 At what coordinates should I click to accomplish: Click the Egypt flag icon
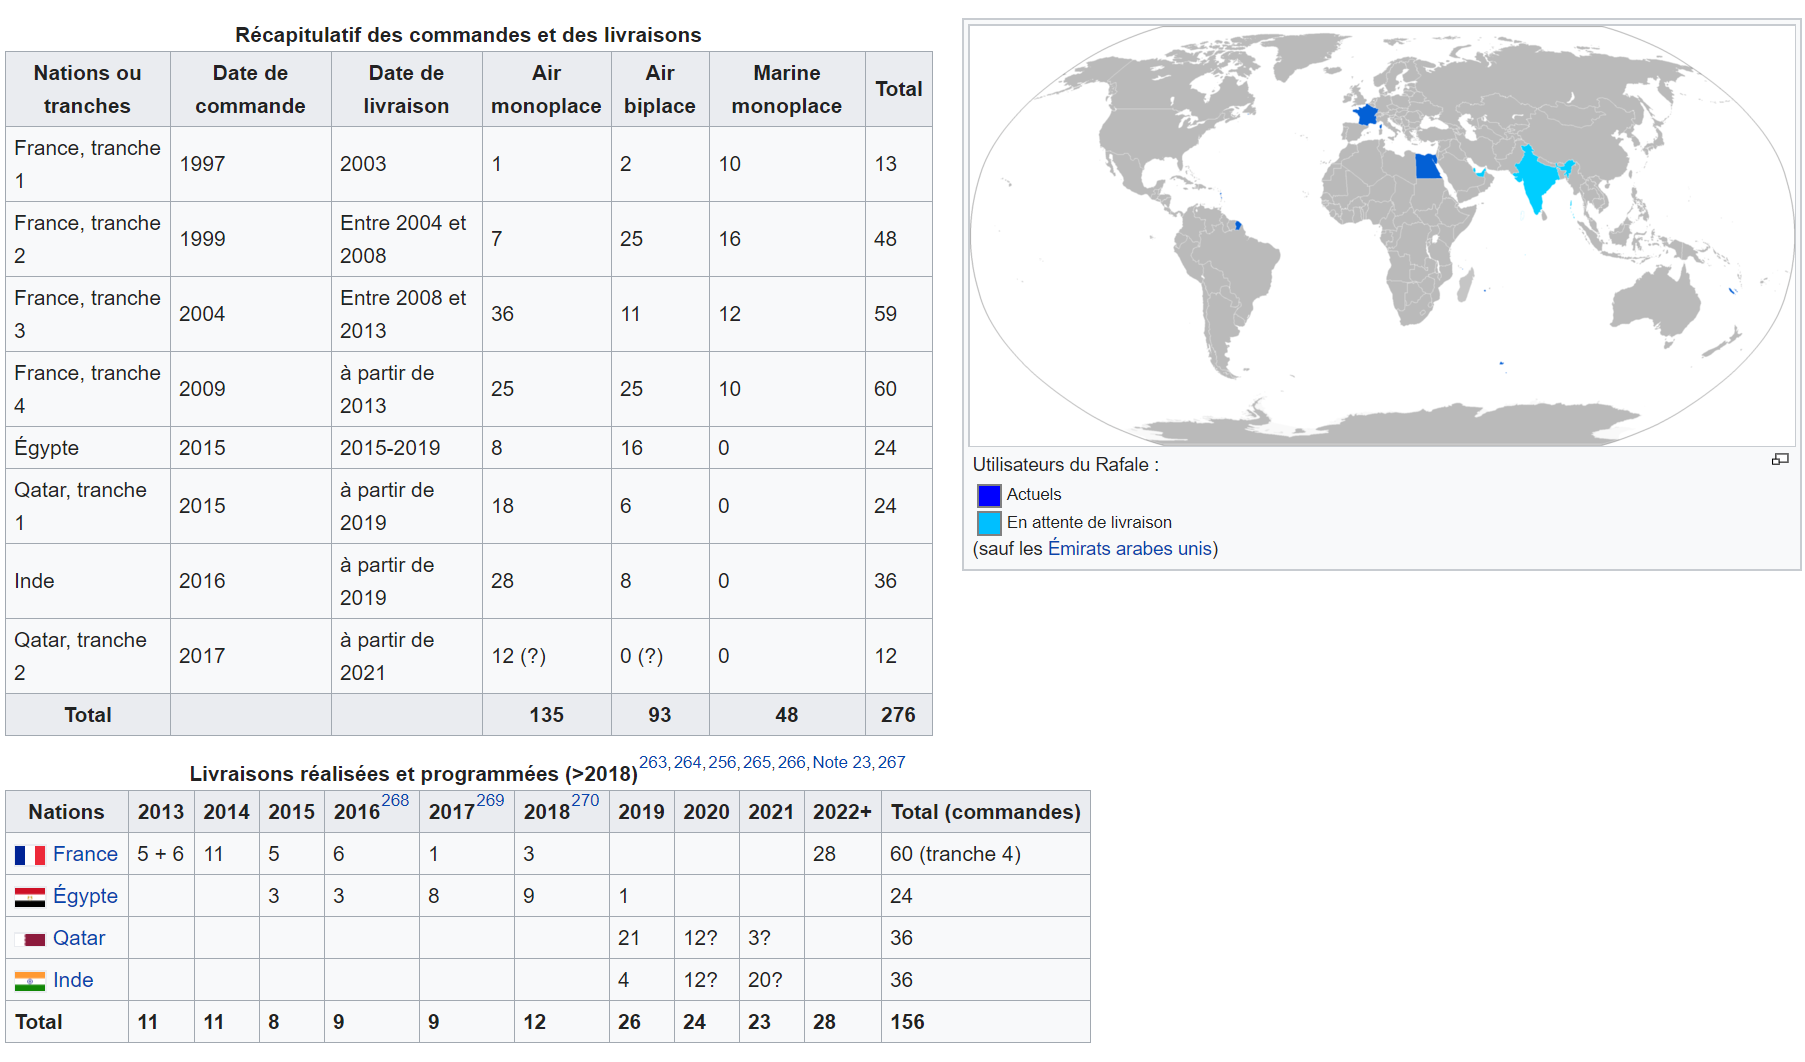pos(30,897)
